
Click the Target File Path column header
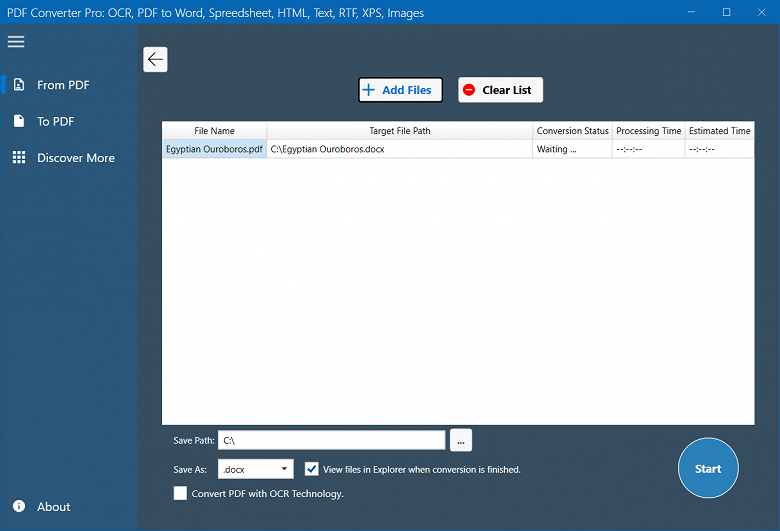pyautogui.click(x=399, y=131)
